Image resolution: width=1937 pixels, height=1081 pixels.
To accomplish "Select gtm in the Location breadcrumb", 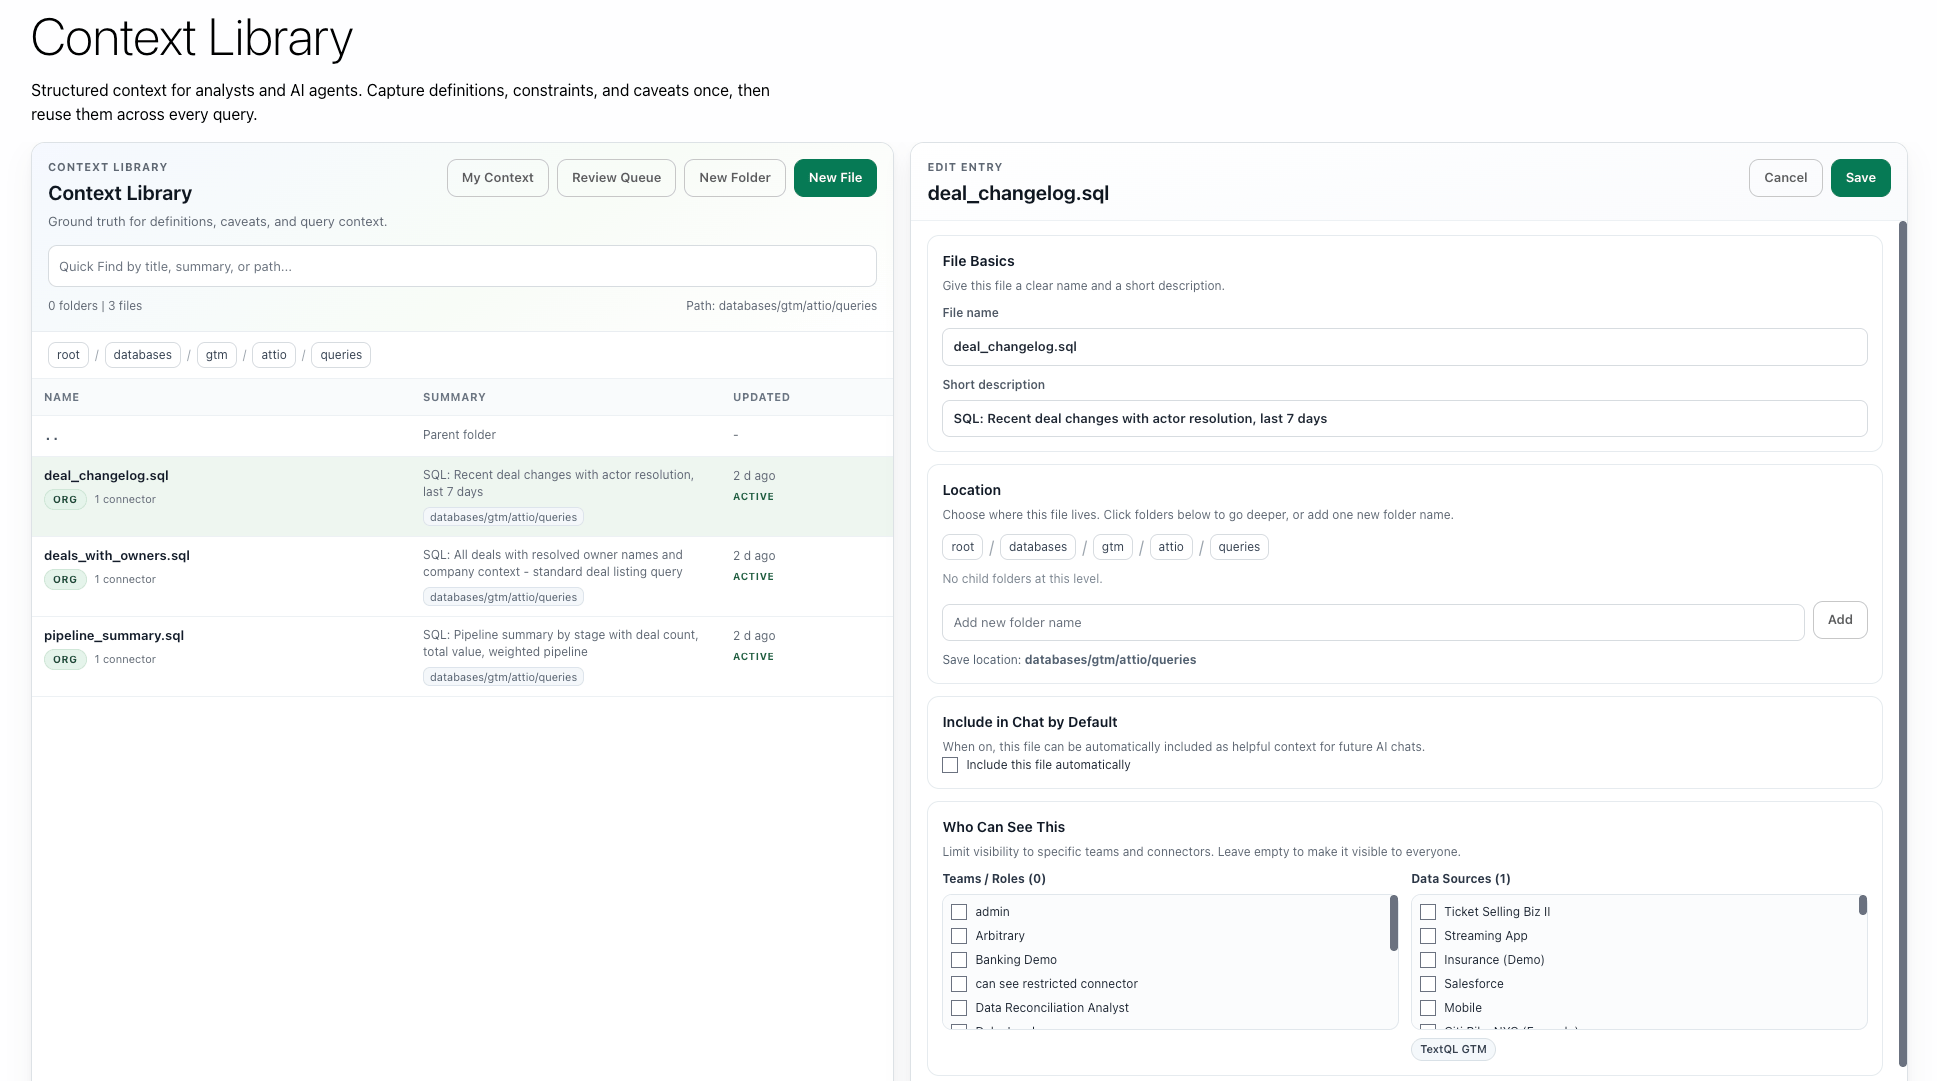I will [1112, 547].
